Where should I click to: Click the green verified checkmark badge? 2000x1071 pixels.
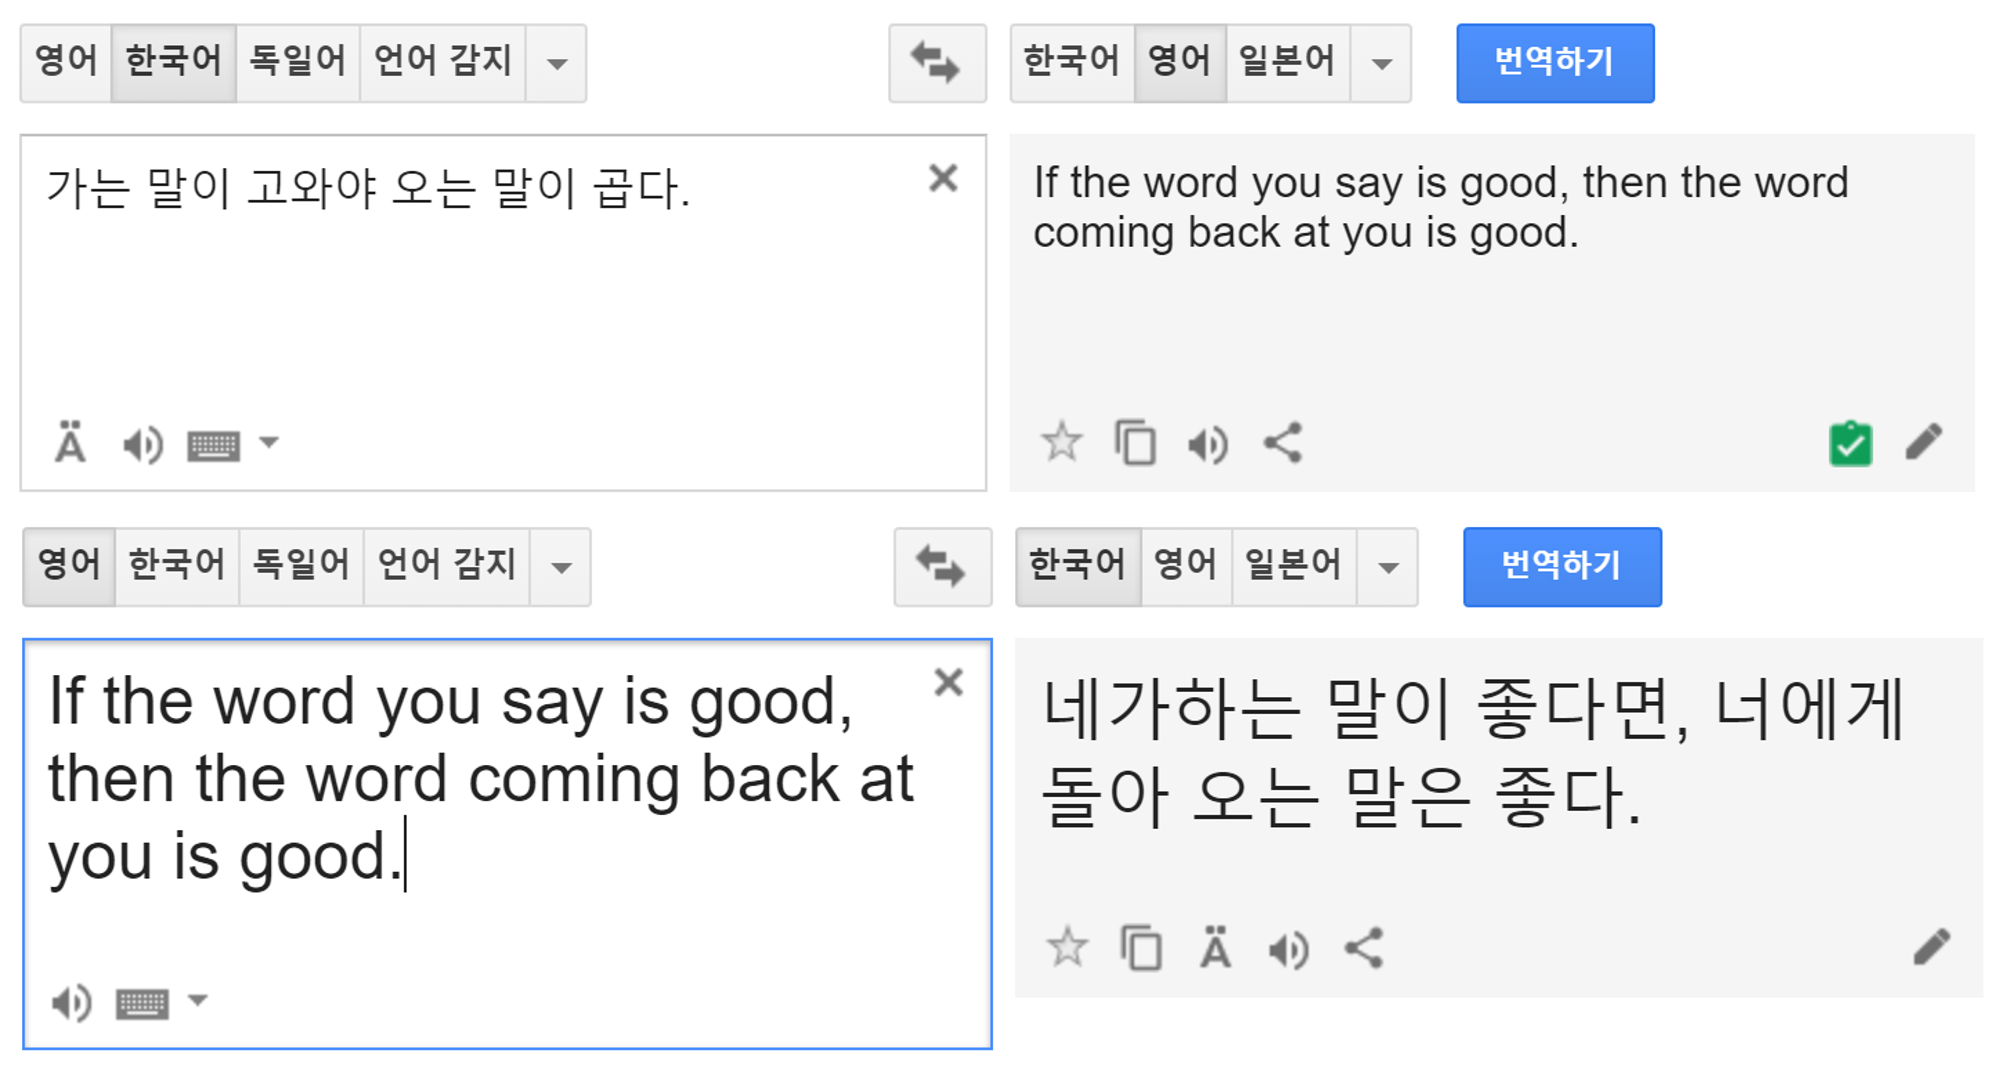1850,444
